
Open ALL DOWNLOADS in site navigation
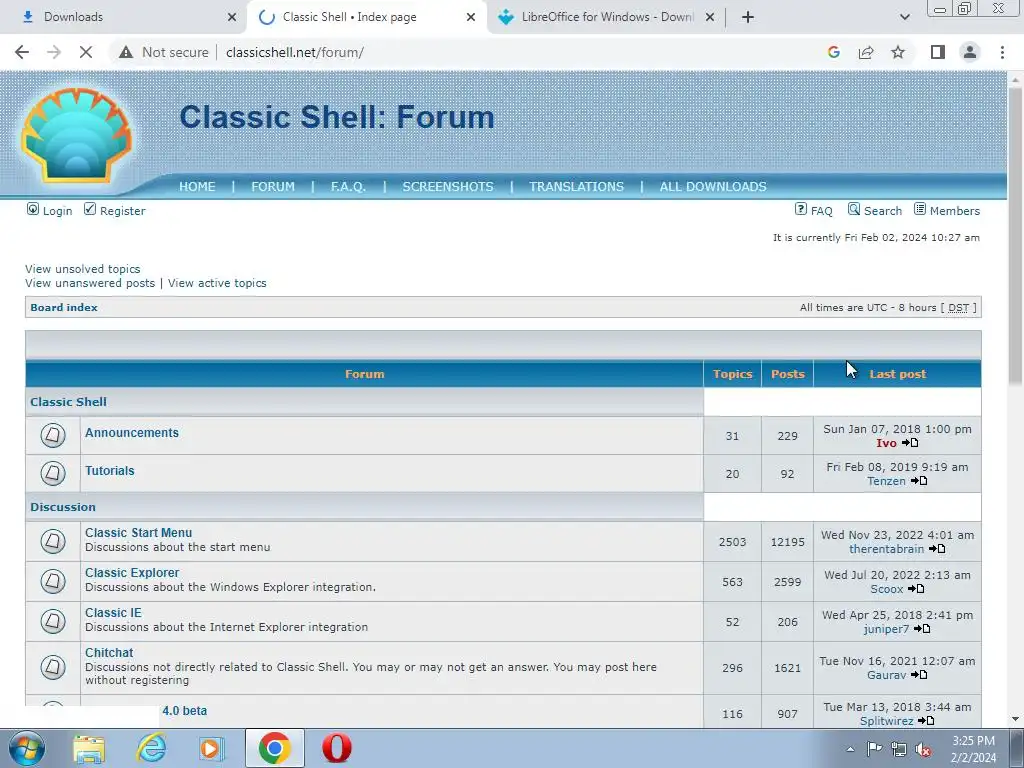click(x=713, y=187)
